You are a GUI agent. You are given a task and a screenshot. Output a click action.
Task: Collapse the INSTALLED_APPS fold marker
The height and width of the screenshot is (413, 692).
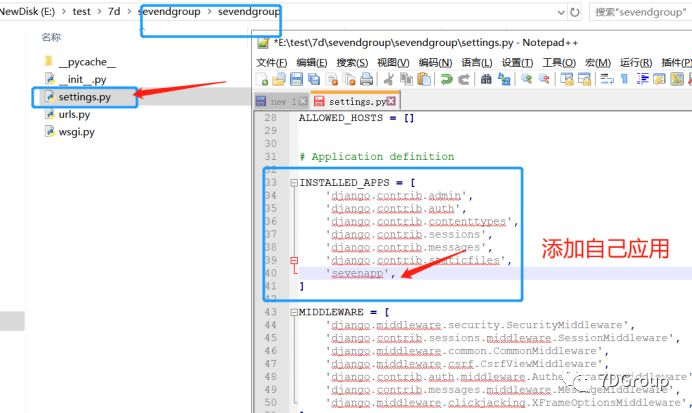294,183
